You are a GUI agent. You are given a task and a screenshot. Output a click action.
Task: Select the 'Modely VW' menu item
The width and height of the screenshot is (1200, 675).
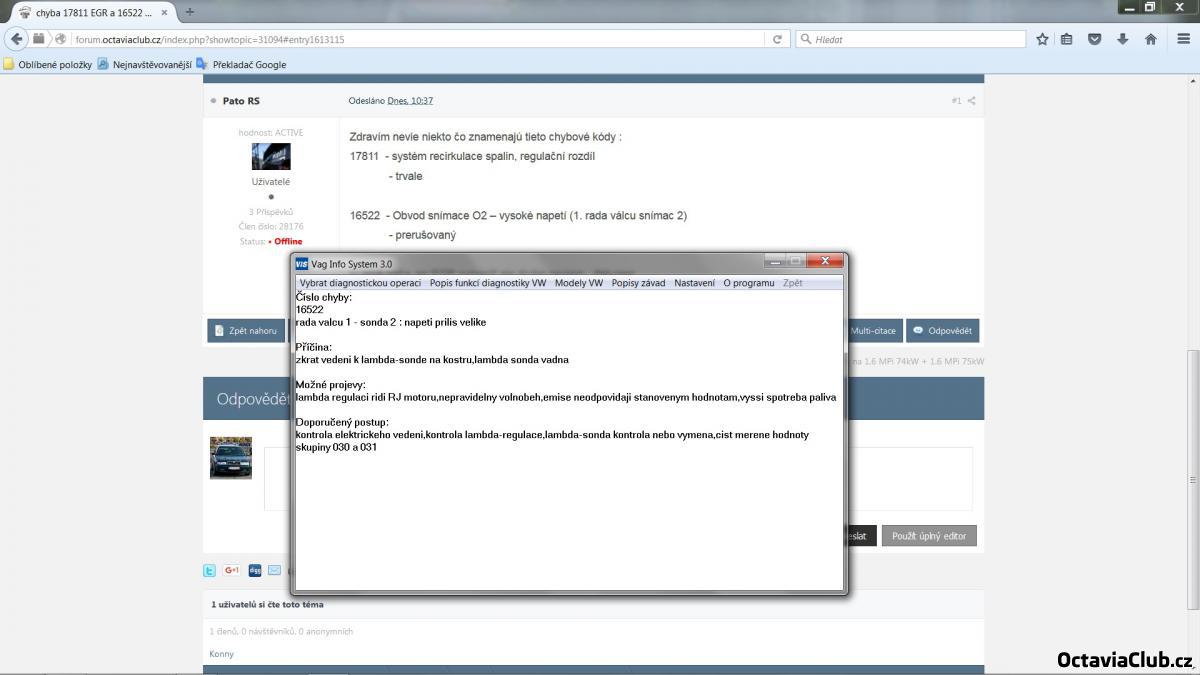(578, 283)
